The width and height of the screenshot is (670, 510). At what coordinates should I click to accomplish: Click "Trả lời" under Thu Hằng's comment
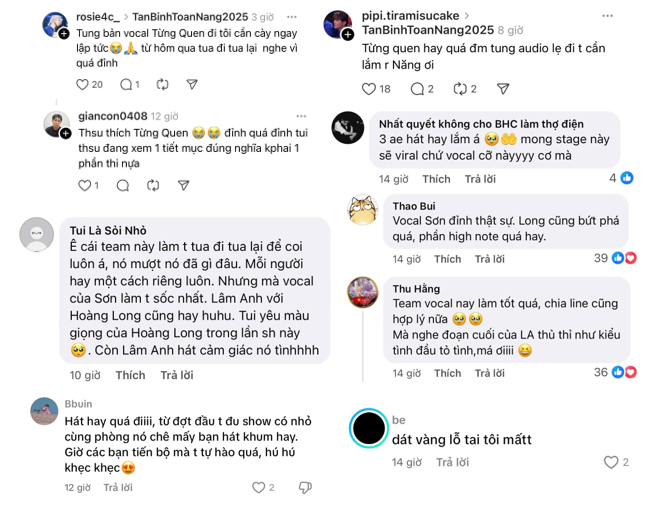[x=489, y=373]
